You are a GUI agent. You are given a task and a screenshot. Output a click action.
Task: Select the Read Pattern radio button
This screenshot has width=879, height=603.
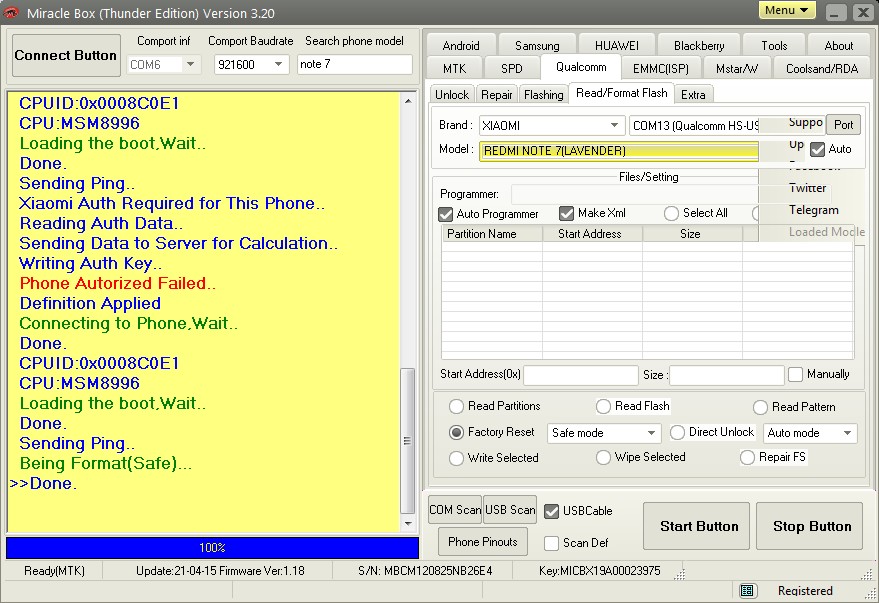[760, 407]
